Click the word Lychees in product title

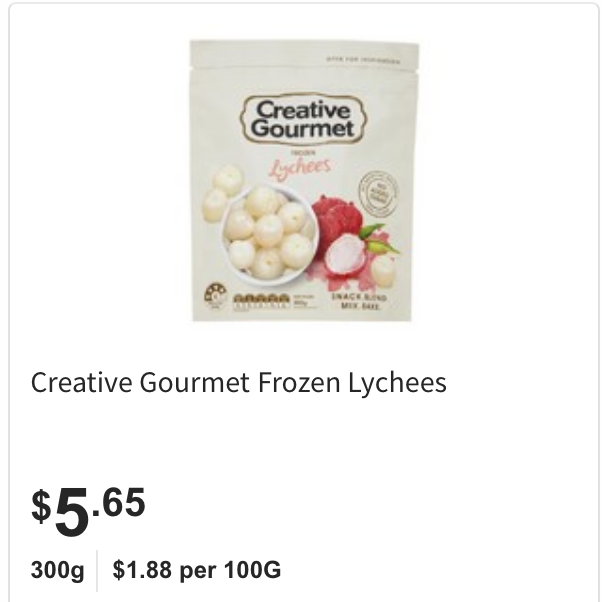[397, 383]
